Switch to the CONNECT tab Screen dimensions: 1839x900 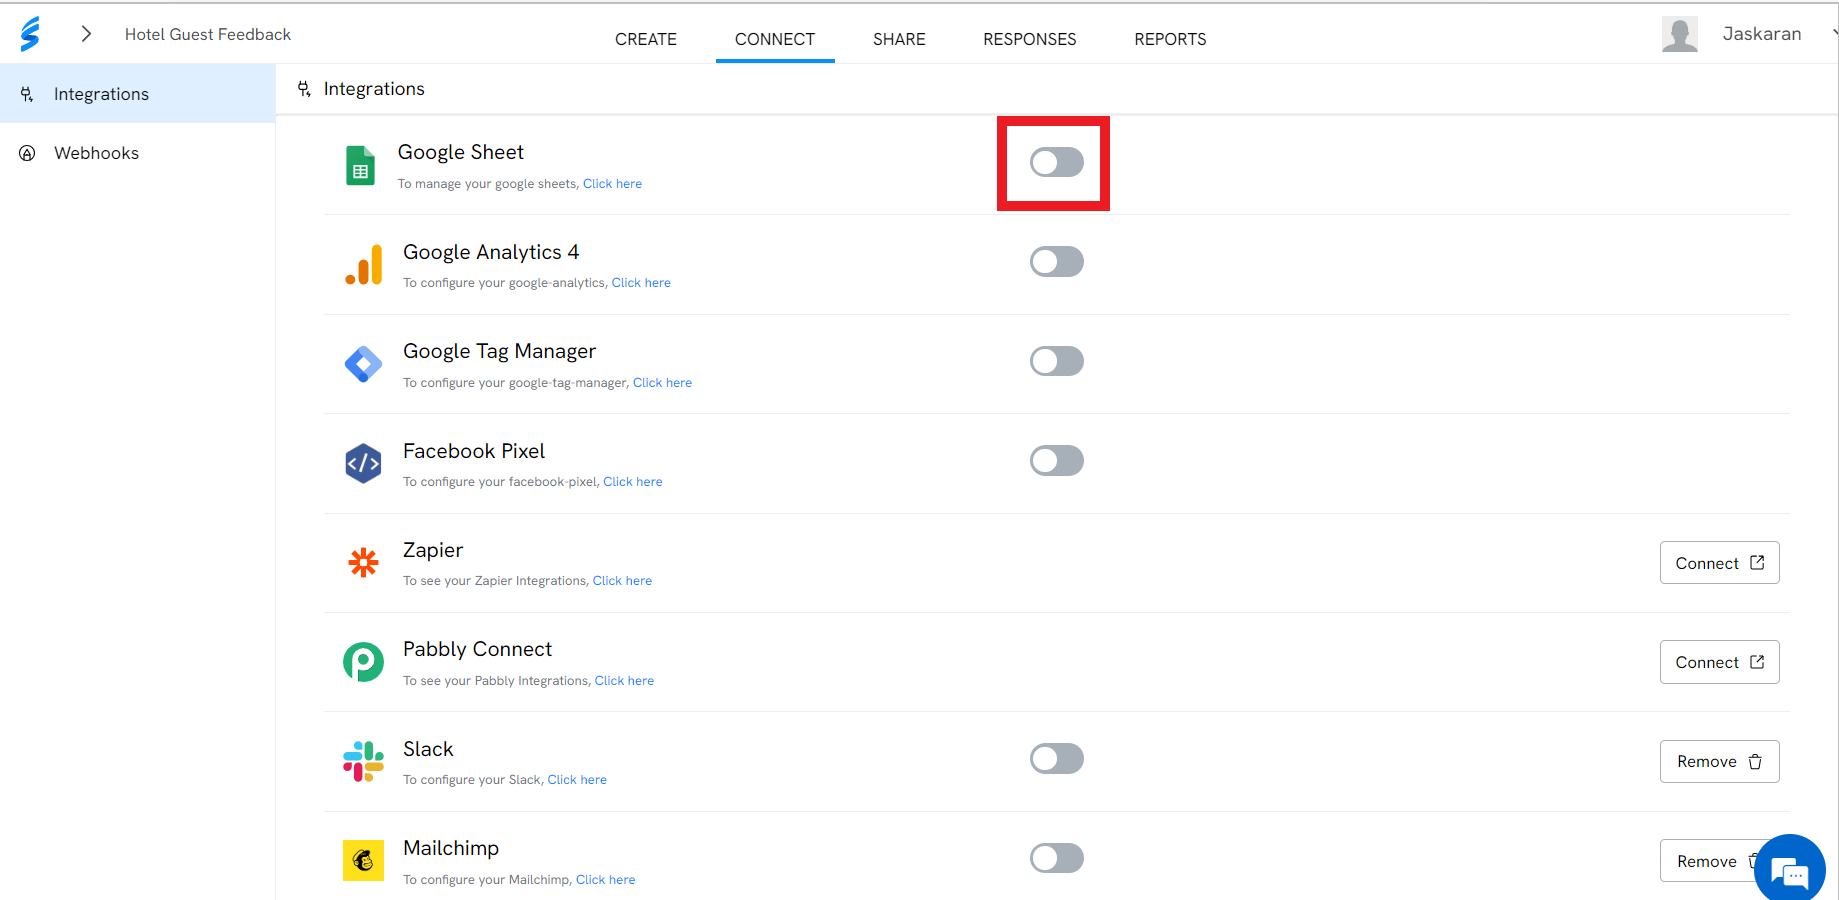click(x=775, y=39)
